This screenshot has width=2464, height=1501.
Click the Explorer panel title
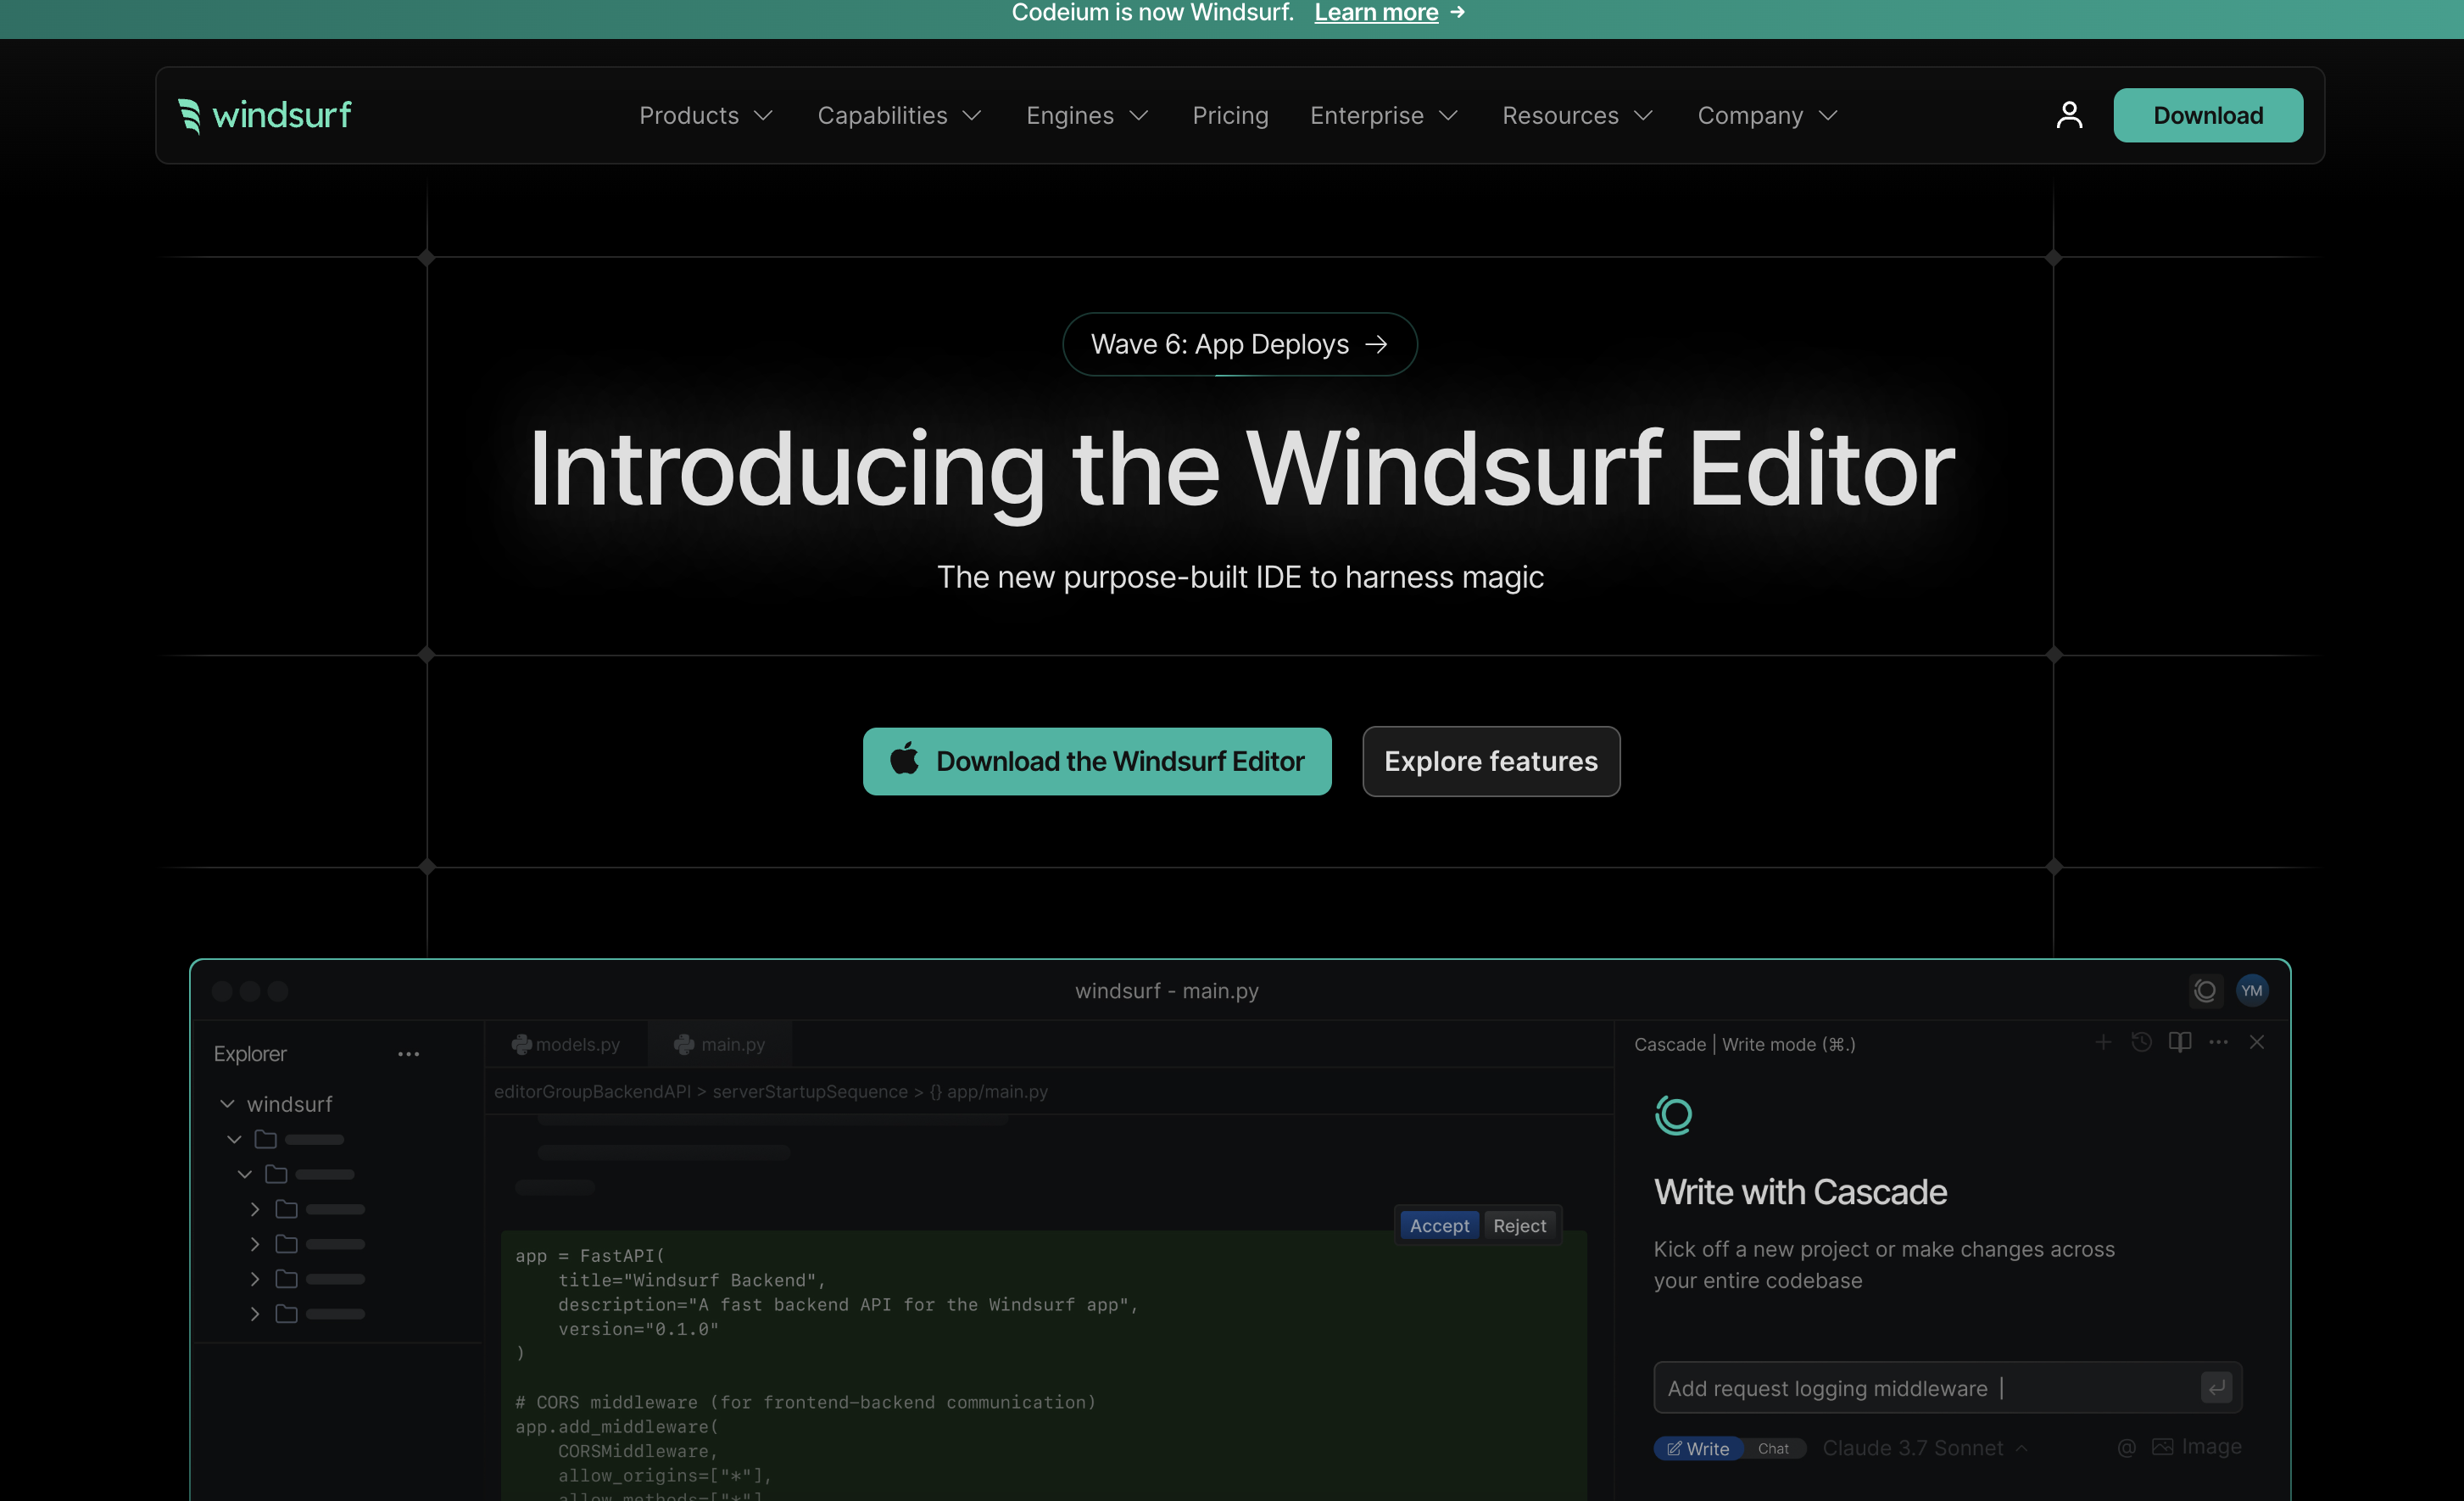pyautogui.click(x=250, y=1054)
